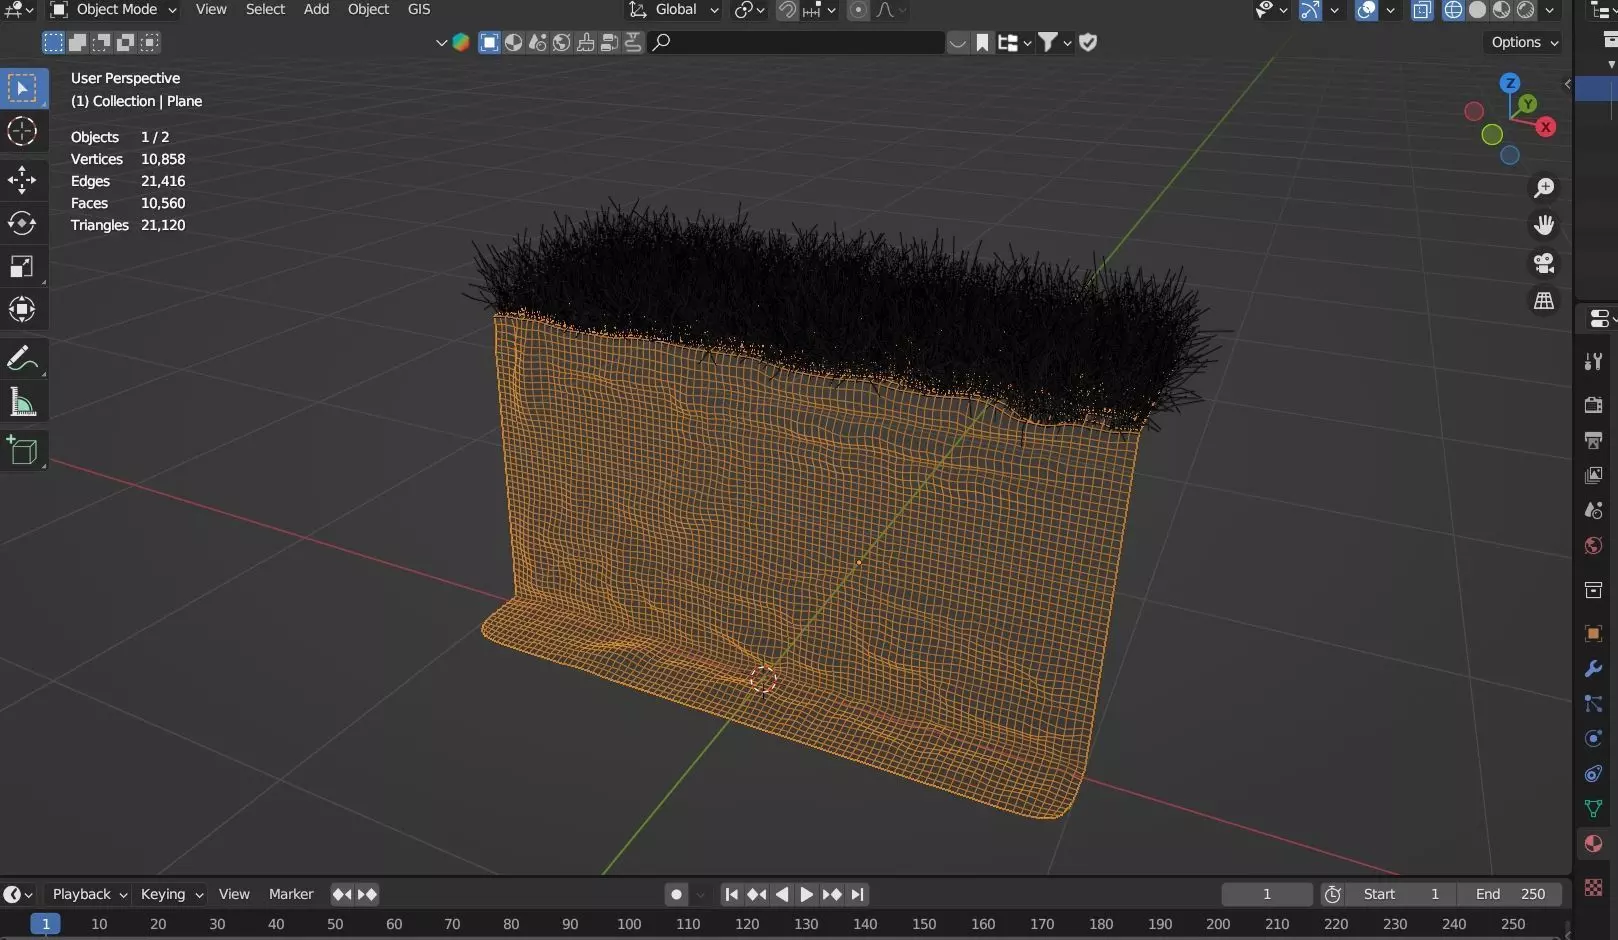Open the Scene properties tab

tap(1594, 510)
